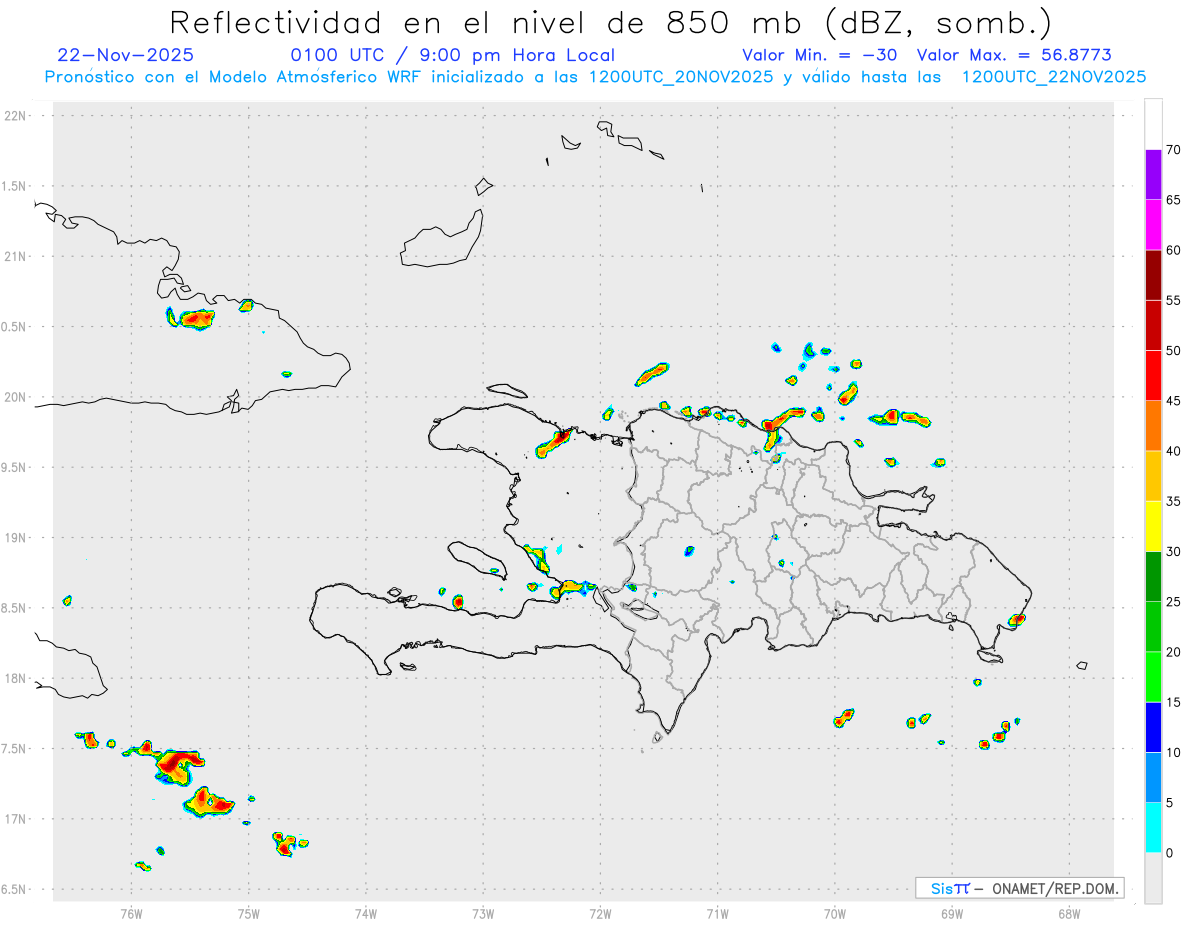This screenshot has height=927, width=1200.
Task: Click the colorbar value label '60'
Action: coord(1173,250)
